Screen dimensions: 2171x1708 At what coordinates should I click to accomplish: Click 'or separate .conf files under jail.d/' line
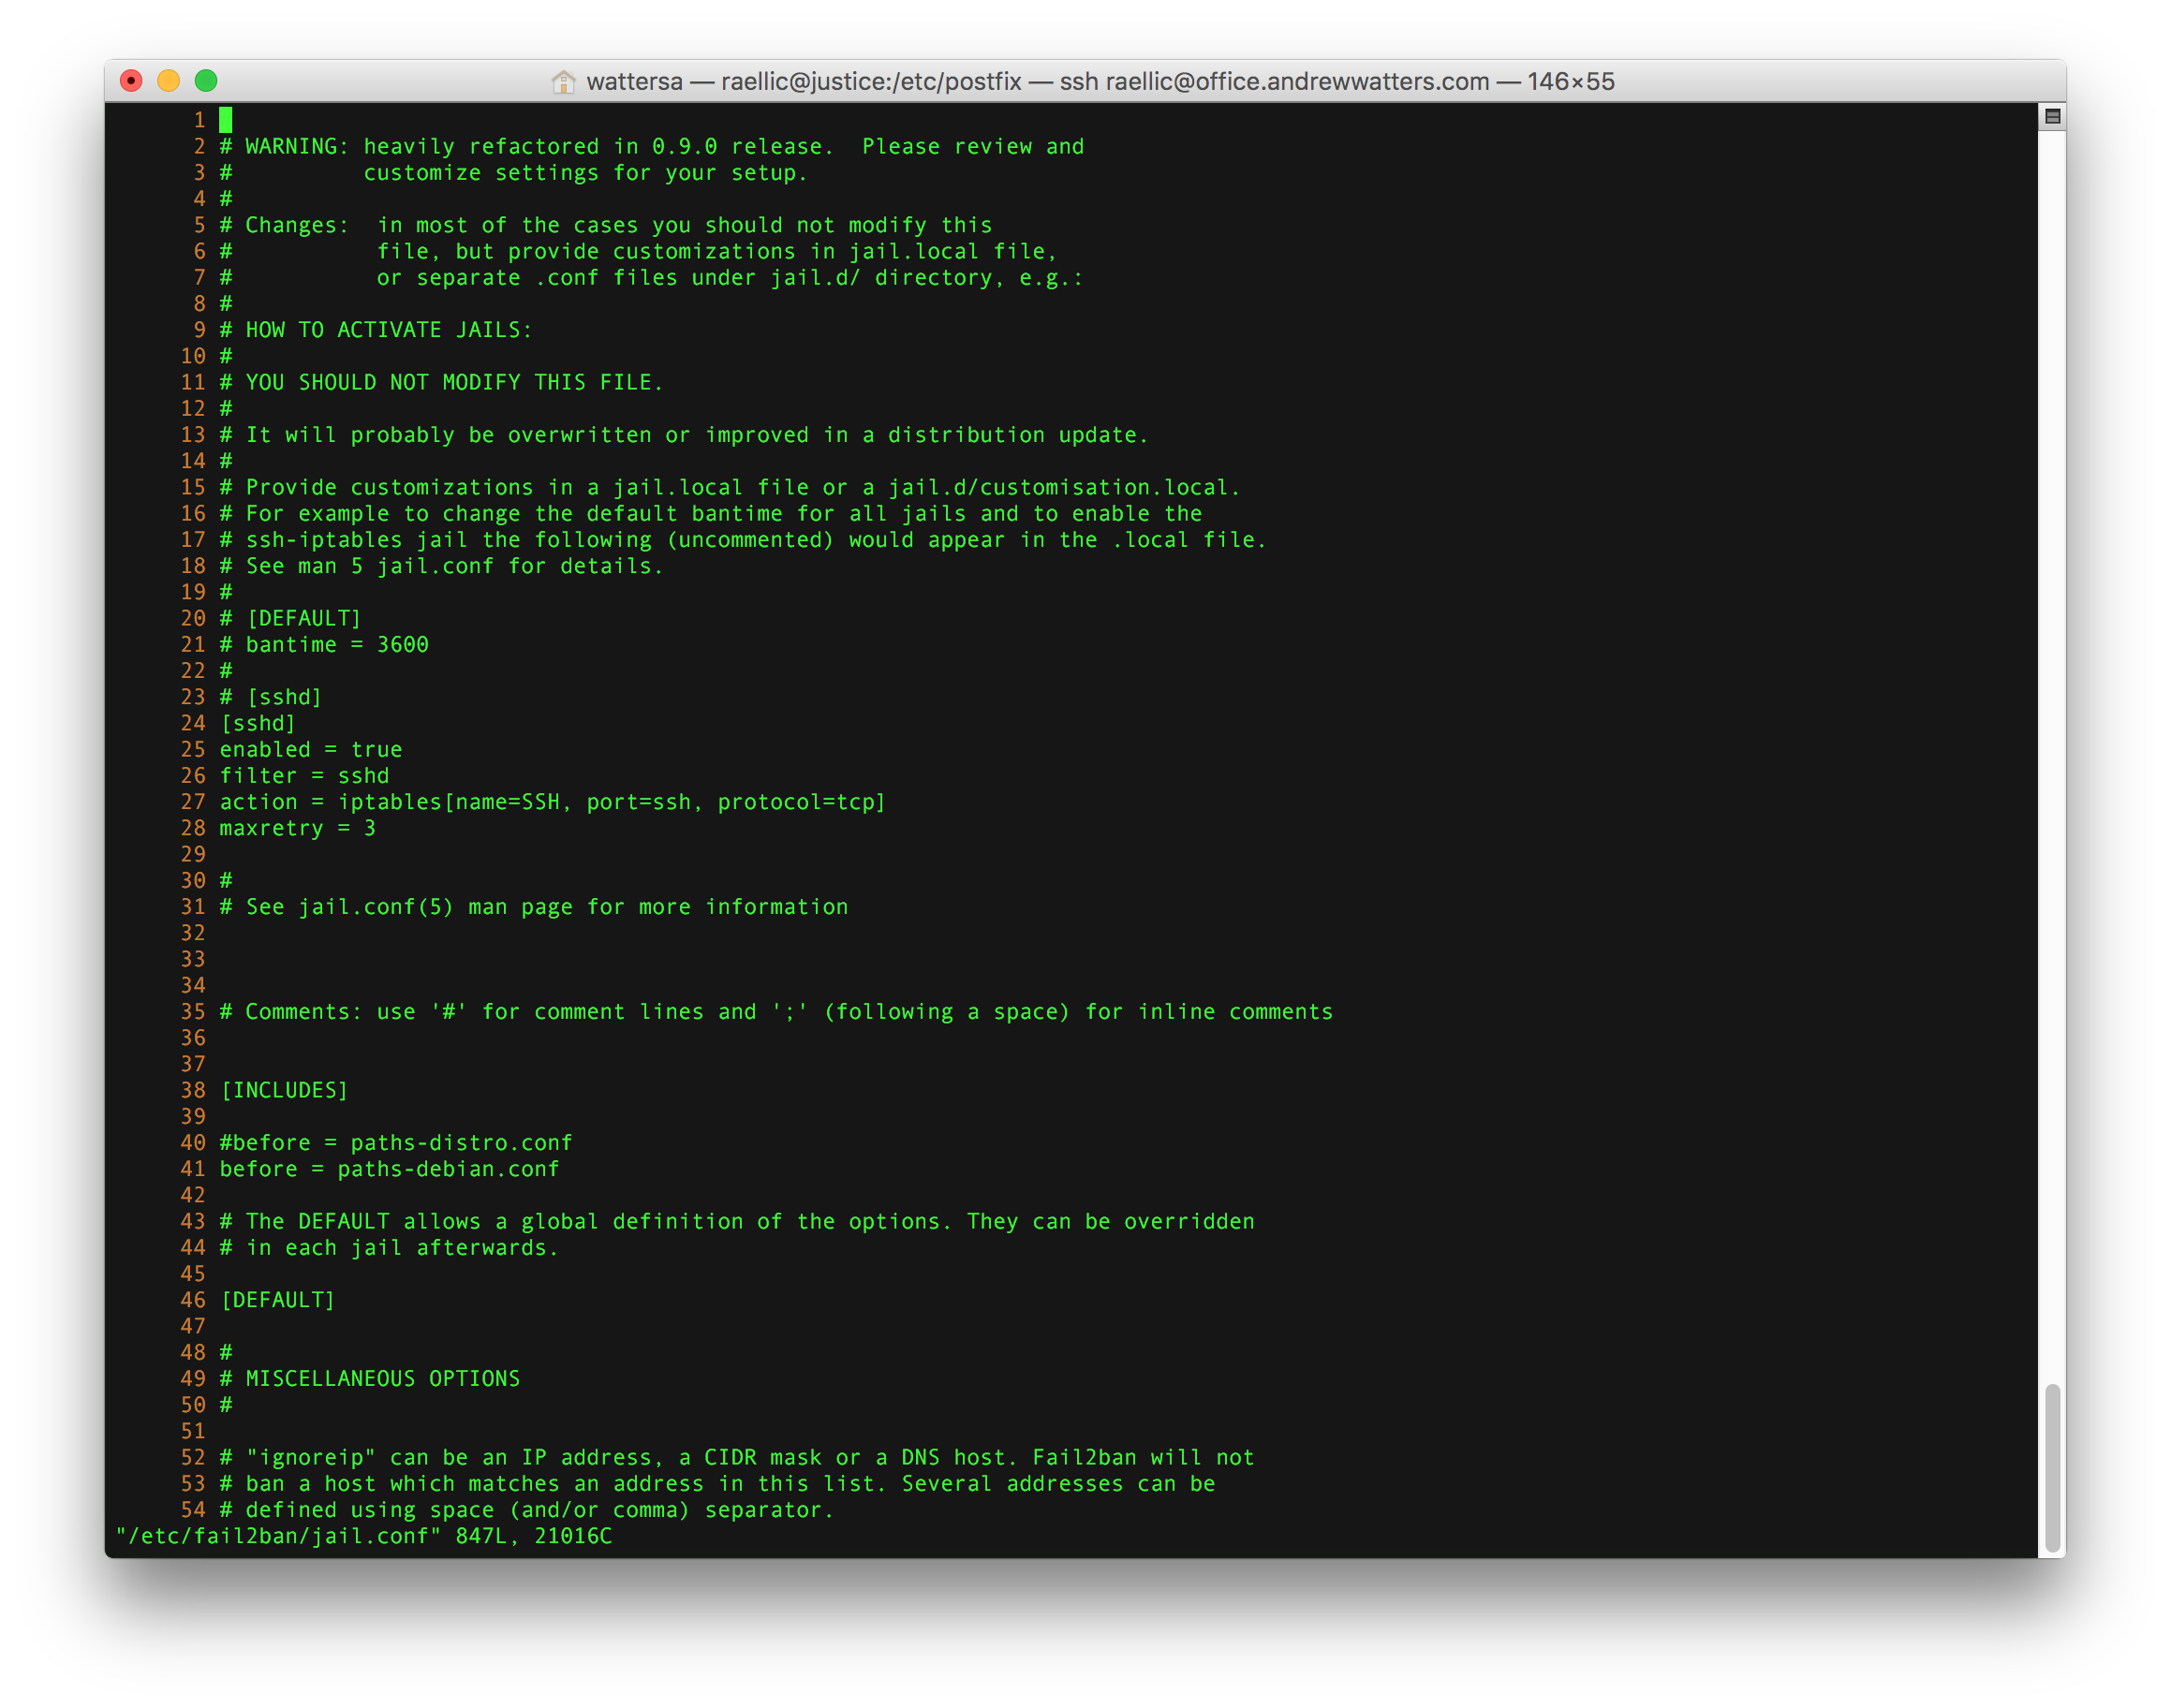[x=730, y=278]
